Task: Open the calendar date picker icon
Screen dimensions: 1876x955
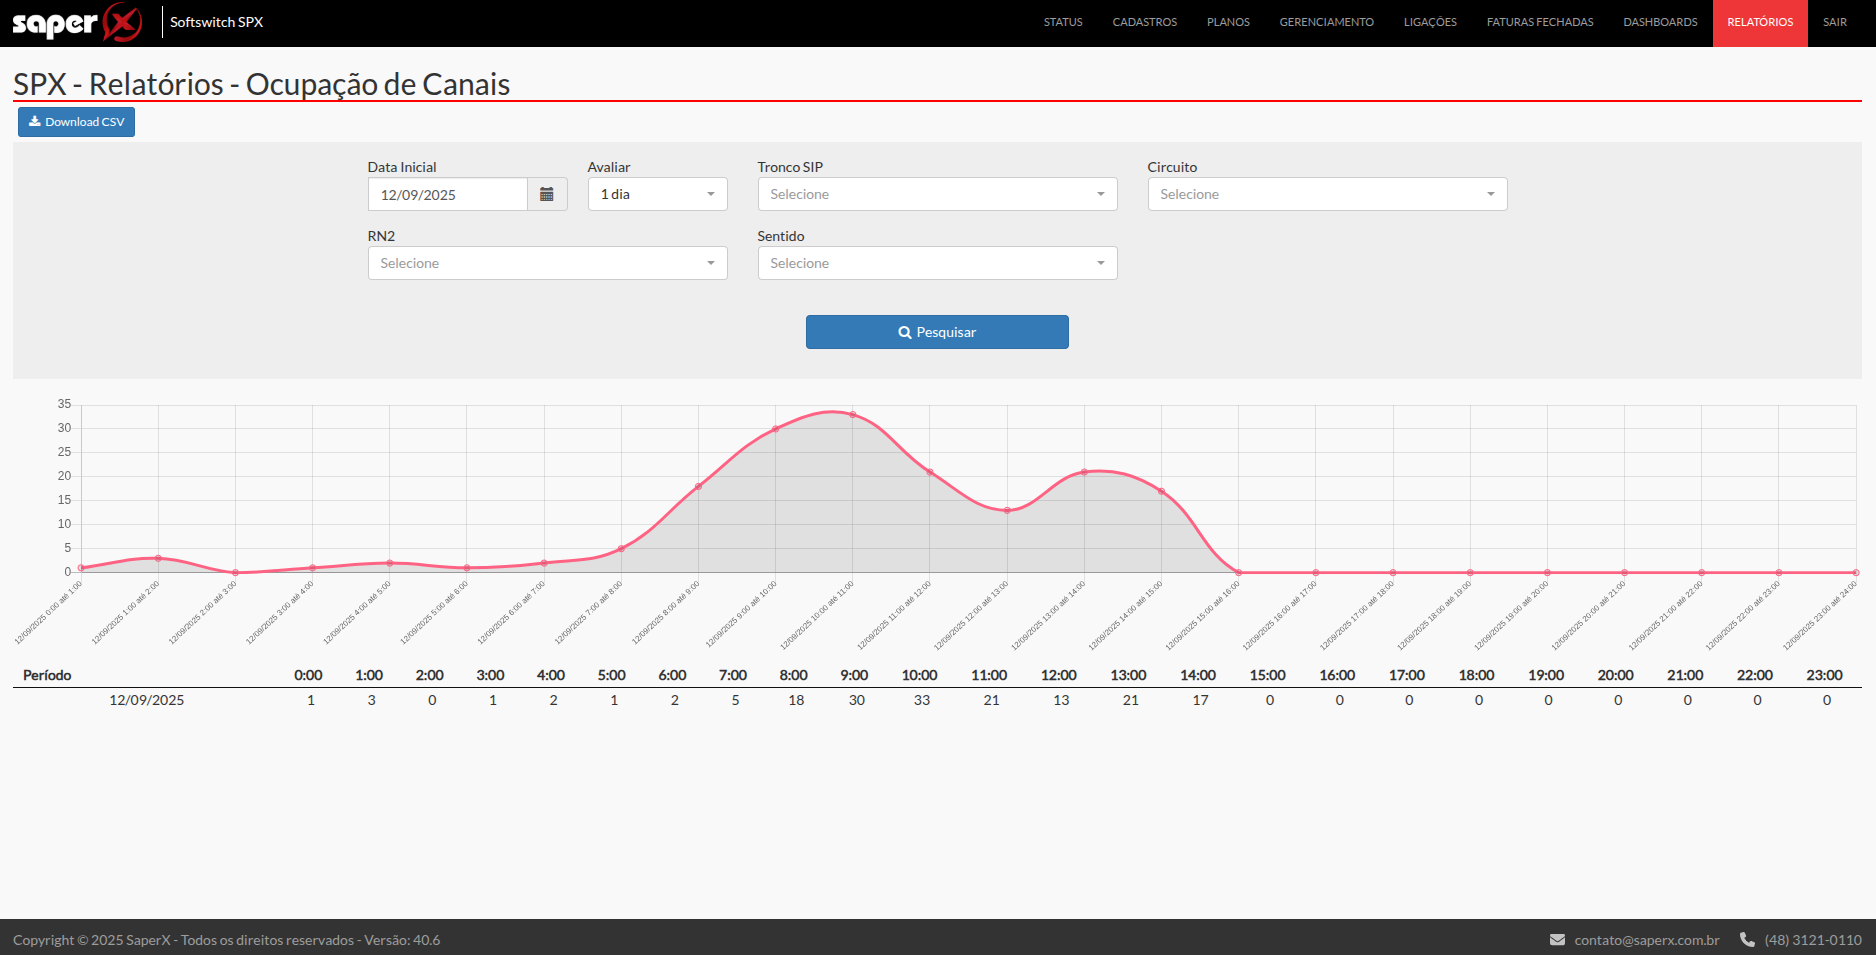Action: pyautogui.click(x=547, y=194)
